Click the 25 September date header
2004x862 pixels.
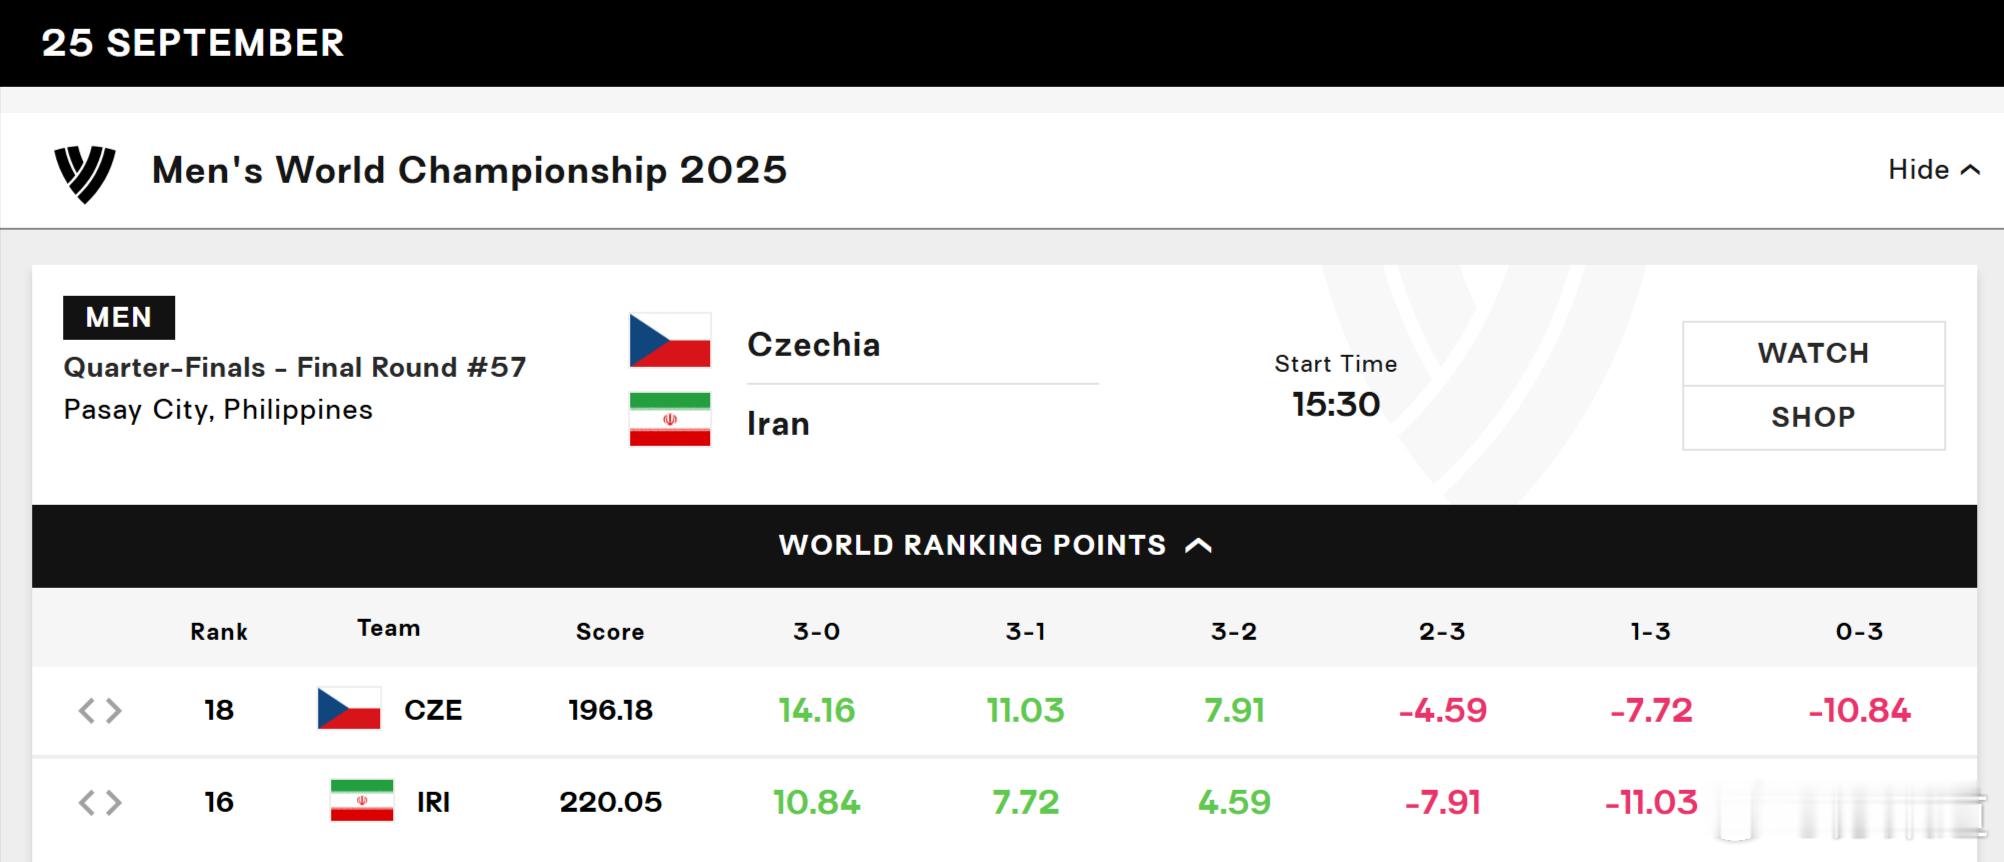(193, 43)
